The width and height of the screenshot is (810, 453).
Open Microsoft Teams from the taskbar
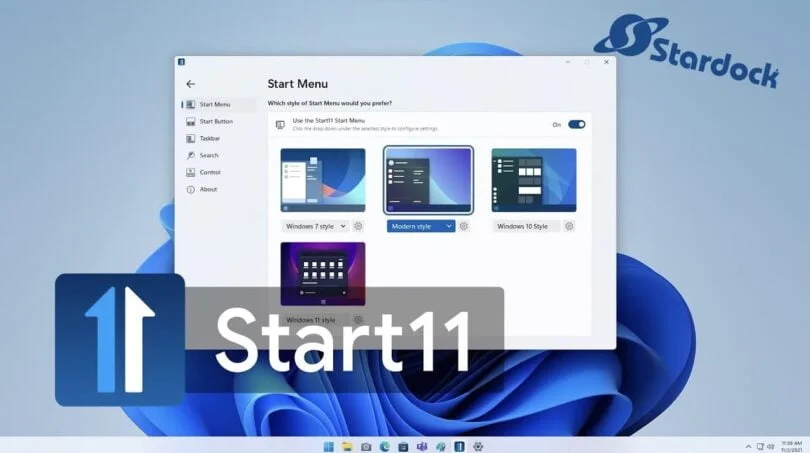pyautogui.click(x=422, y=446)
